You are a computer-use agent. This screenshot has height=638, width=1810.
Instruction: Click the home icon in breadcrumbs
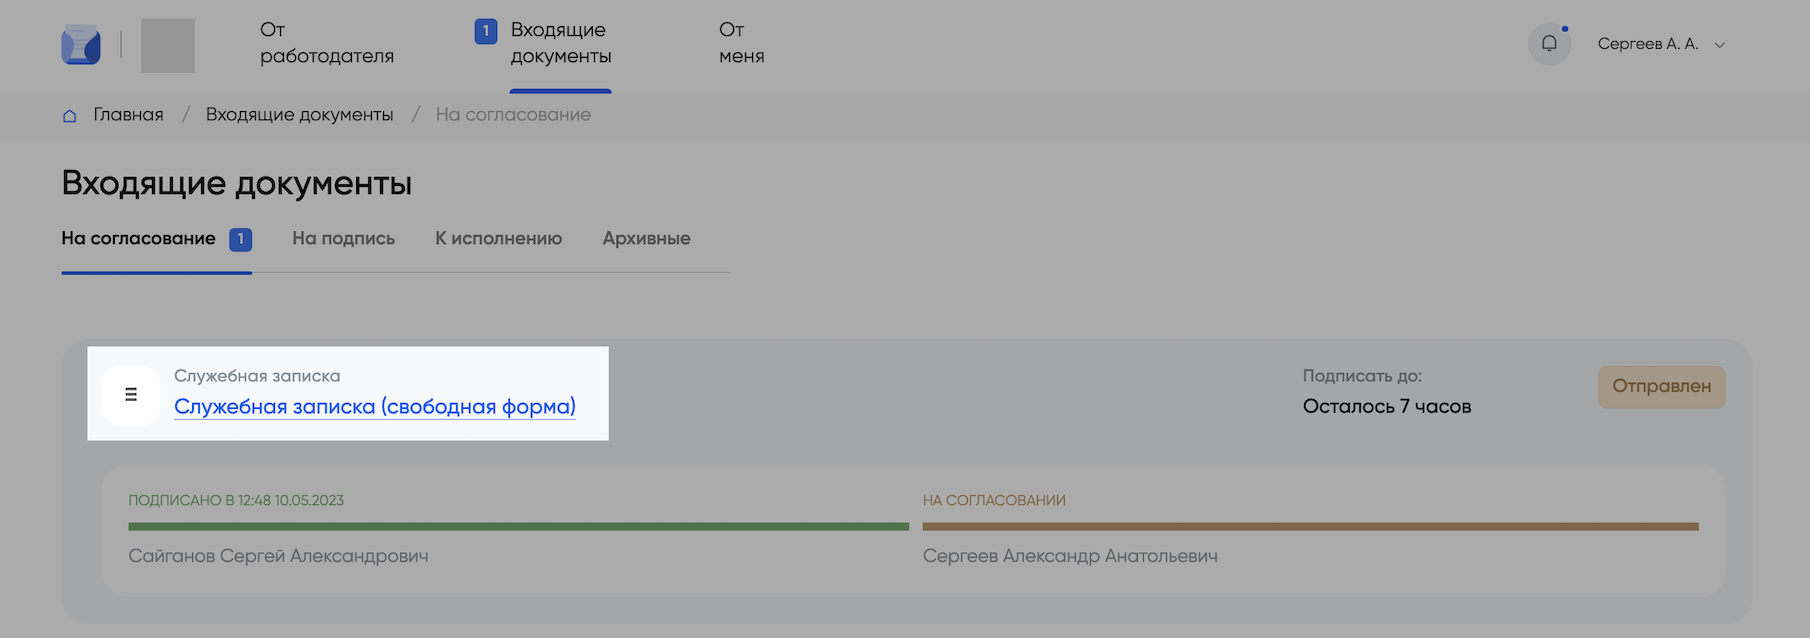70,116
